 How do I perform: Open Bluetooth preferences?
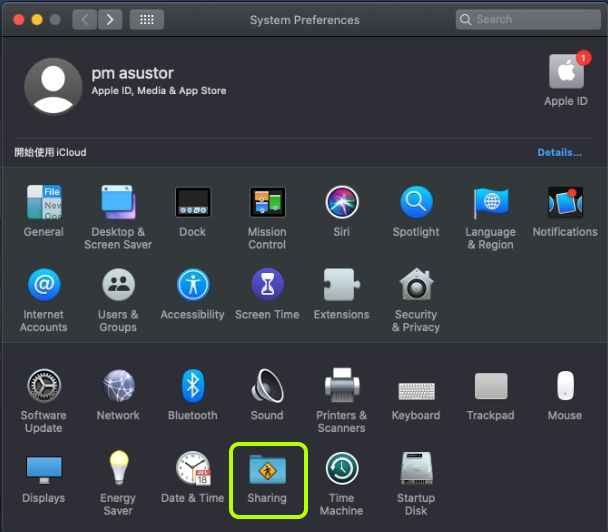pos(193,385)
